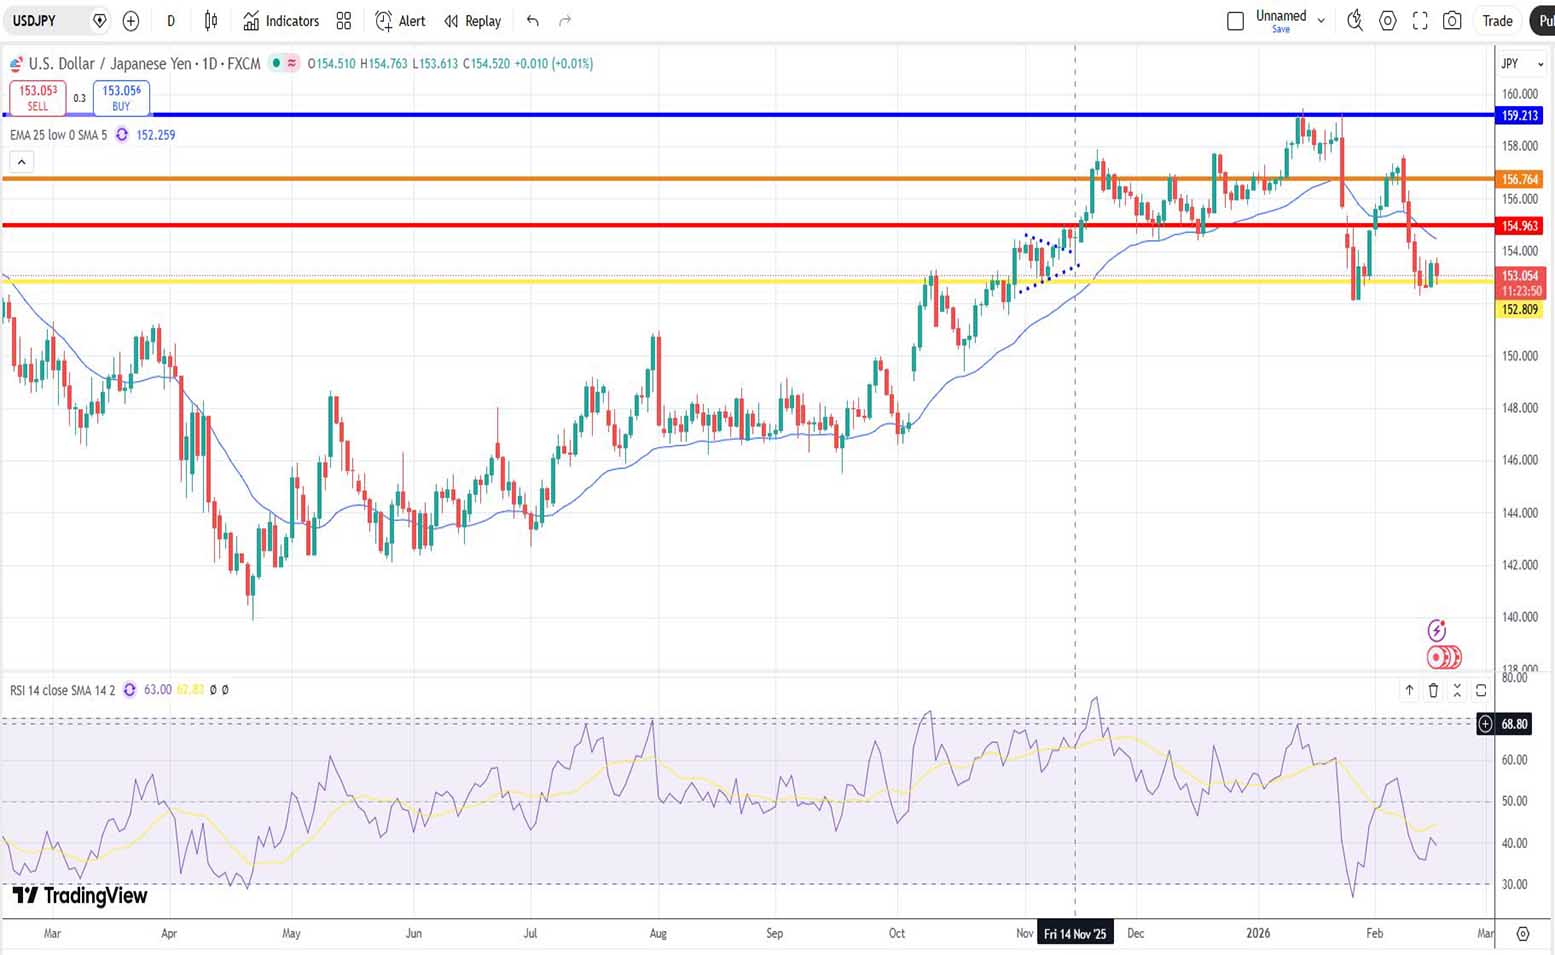Screen dimensions: 1555x955
Task: Open the candlestick chart style selector
Action: [211, 21]
